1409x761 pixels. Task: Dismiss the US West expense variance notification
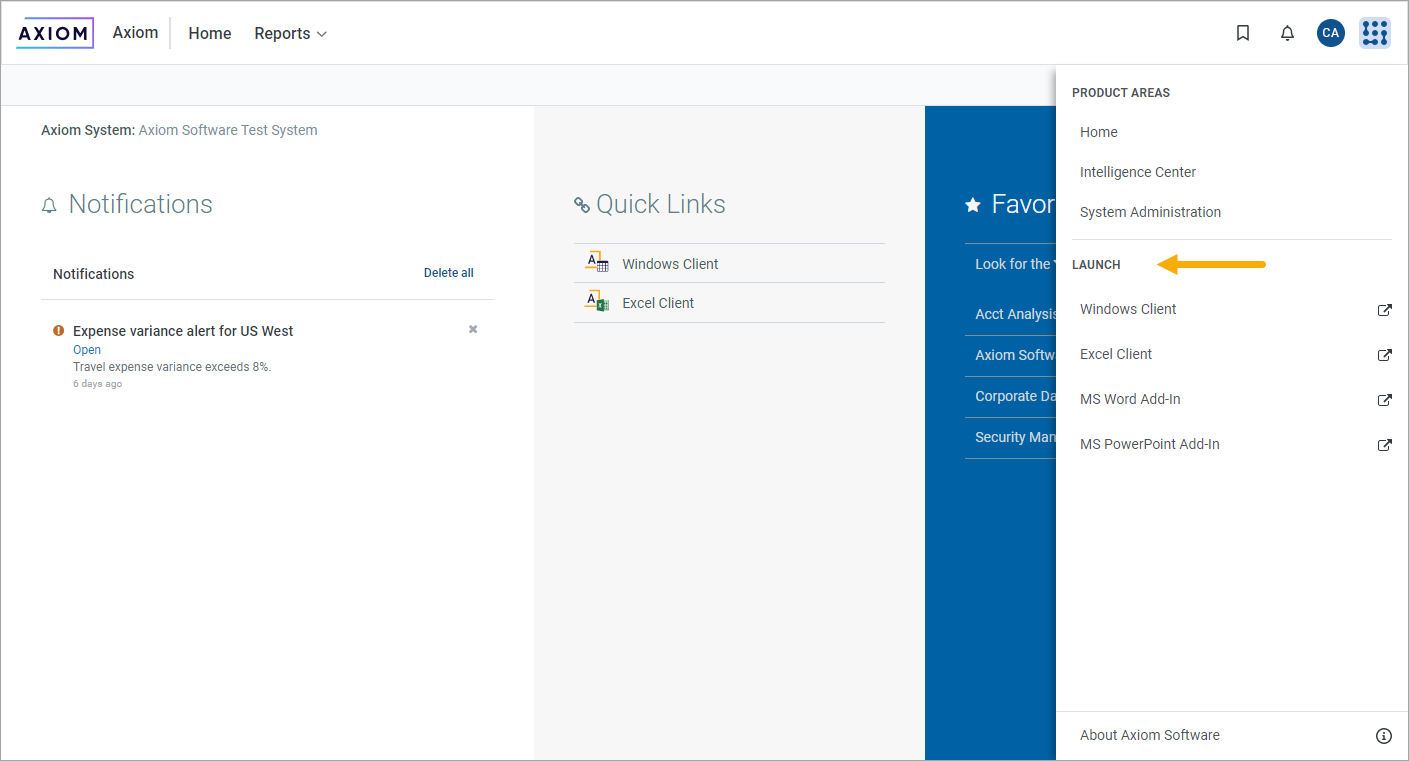coord(472,328)
